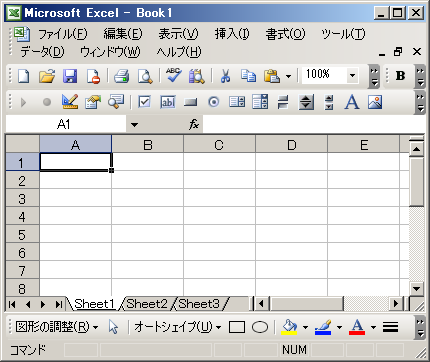Open the ウィンドウ(W) menu
Viewport: 430px width, 362px height.
click(110, 52)
